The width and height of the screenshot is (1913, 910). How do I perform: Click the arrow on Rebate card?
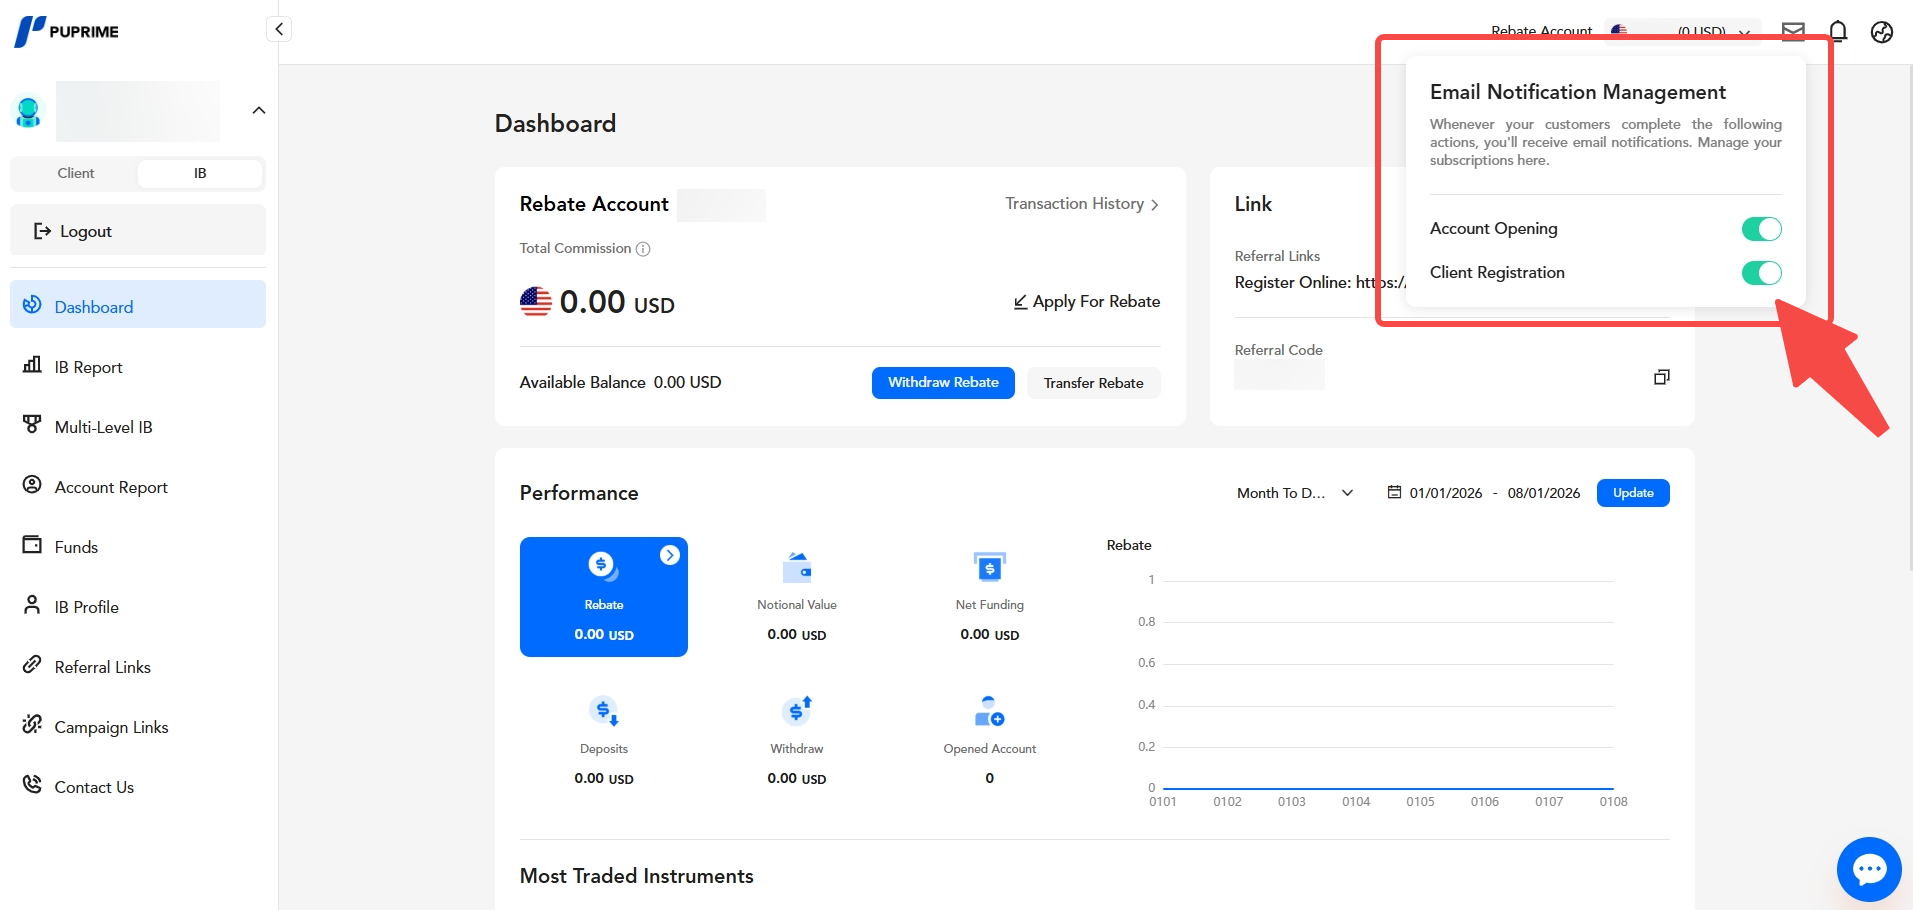pyautogui.click(x=670, y=555)
